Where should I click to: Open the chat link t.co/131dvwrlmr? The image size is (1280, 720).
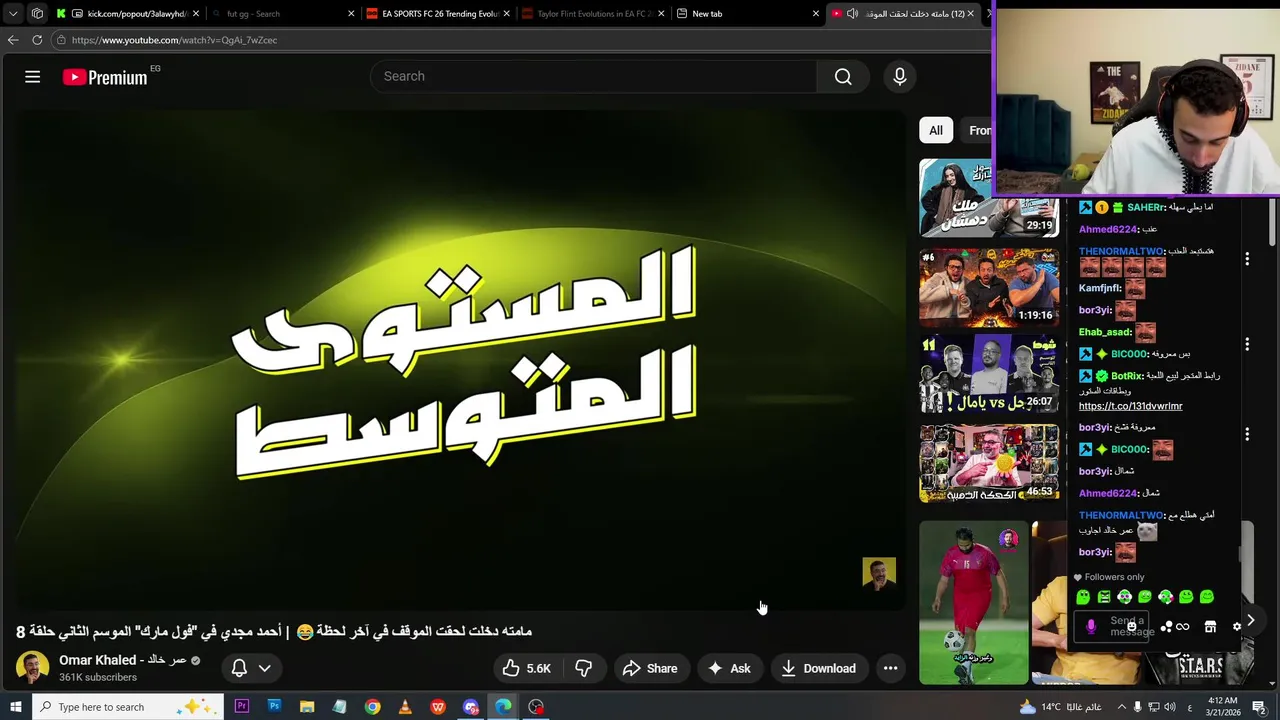[x=1130, y=406]
